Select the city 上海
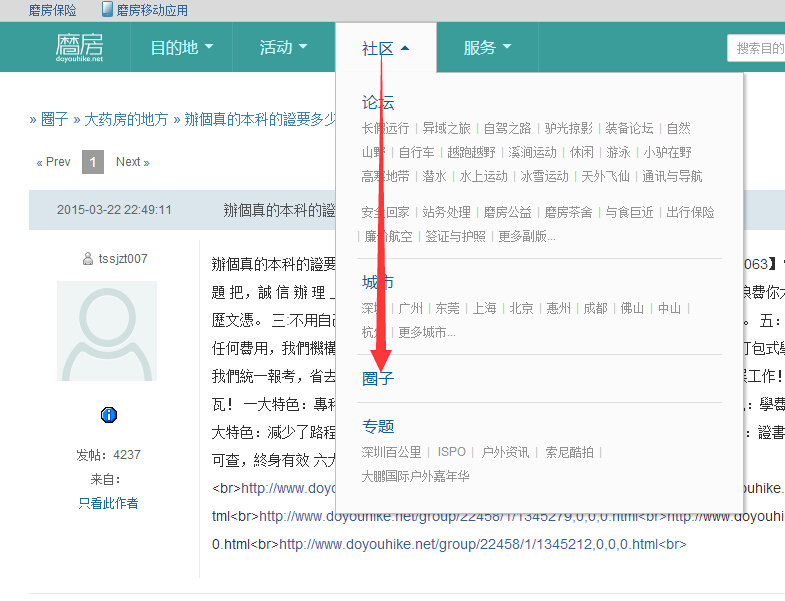Screen dimensions: 785x601 pos(484,308)
